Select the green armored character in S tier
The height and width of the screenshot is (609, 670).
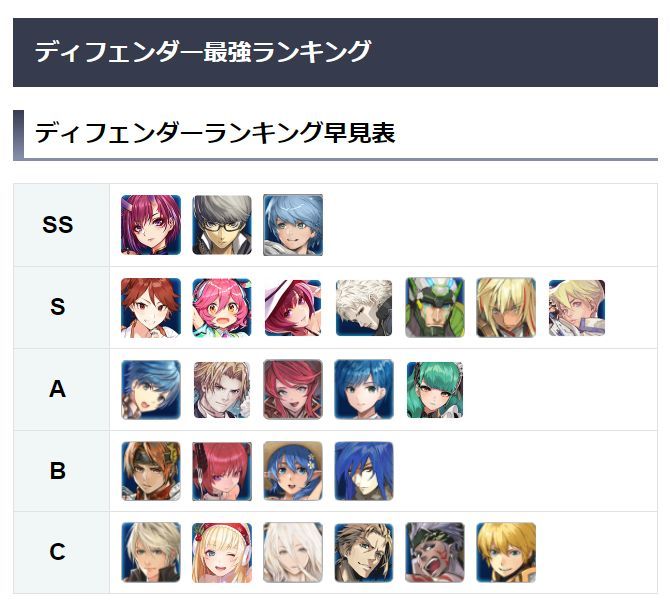coord(435,307)
